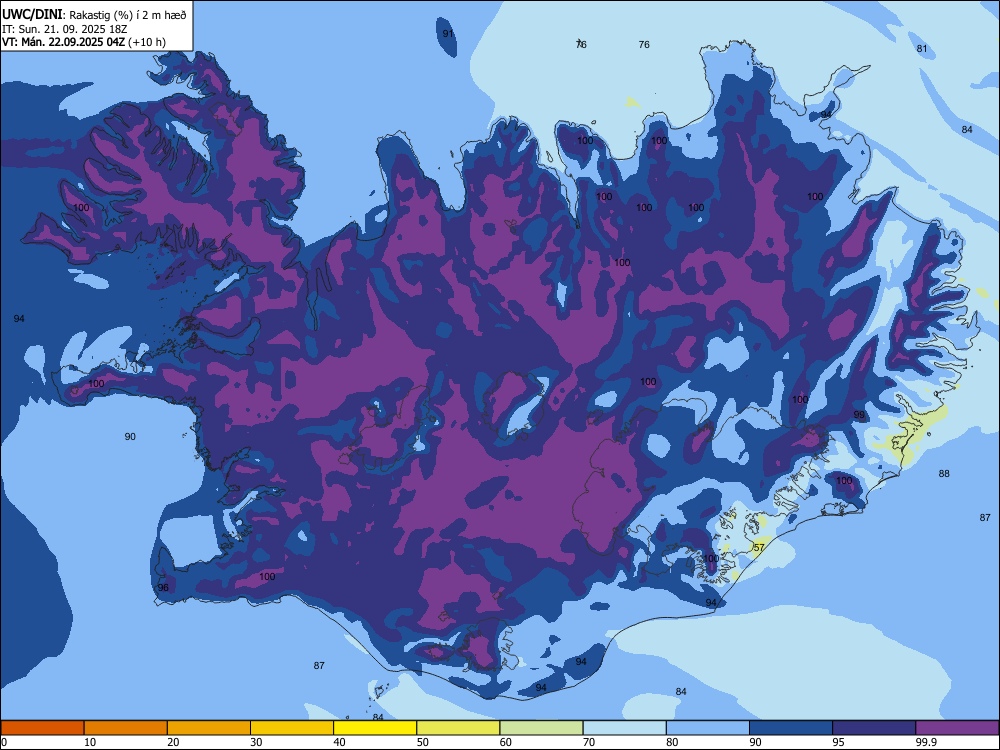Screen dimensions: 1000x750
Task: Click the legend tick label "10"
Action: coord(90,742)
